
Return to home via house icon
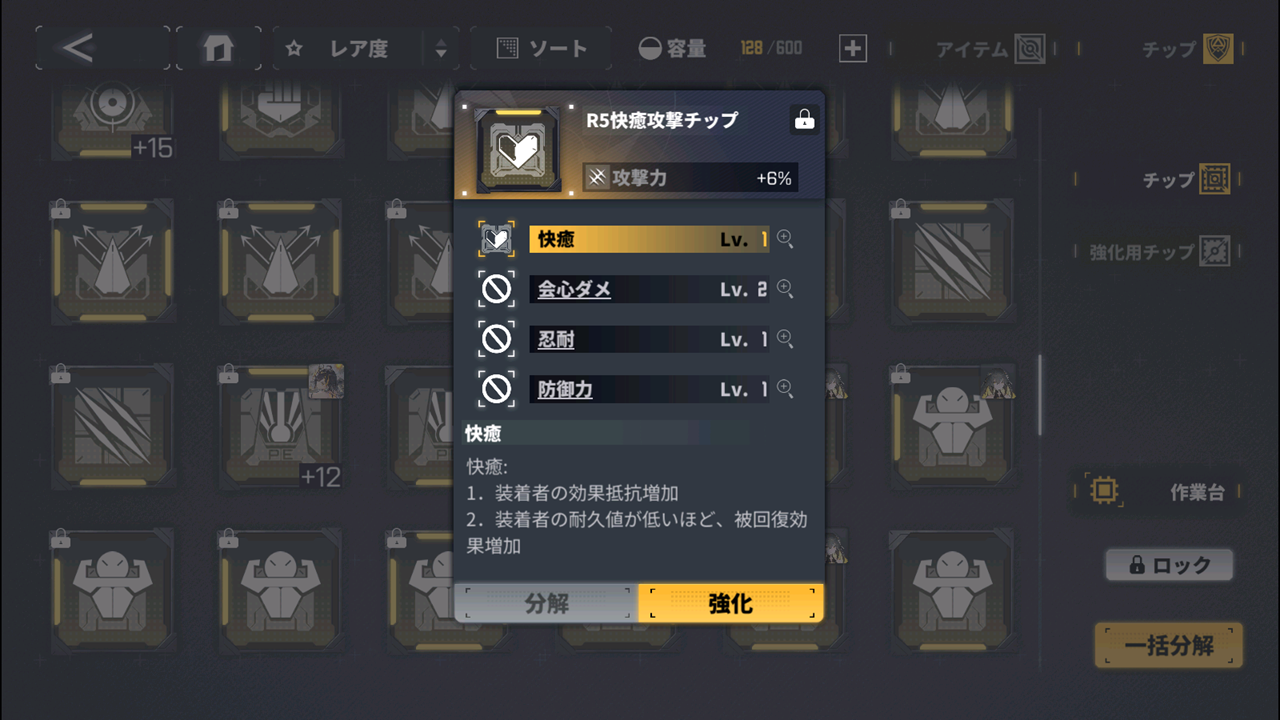[218, 48]
